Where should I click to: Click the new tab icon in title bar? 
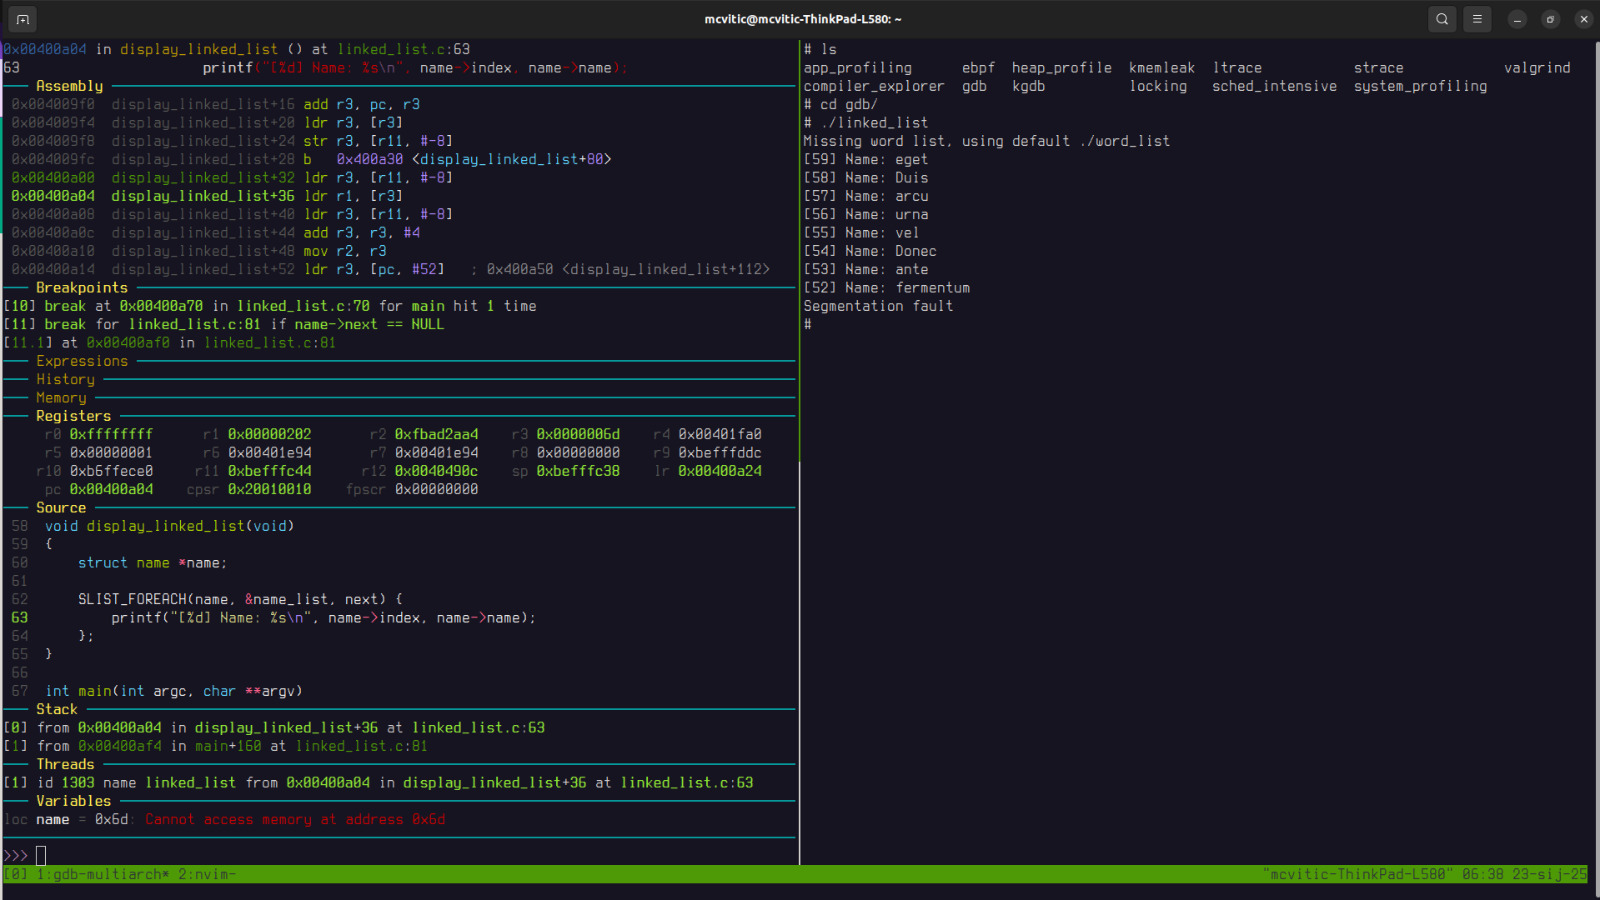point(22,19)
